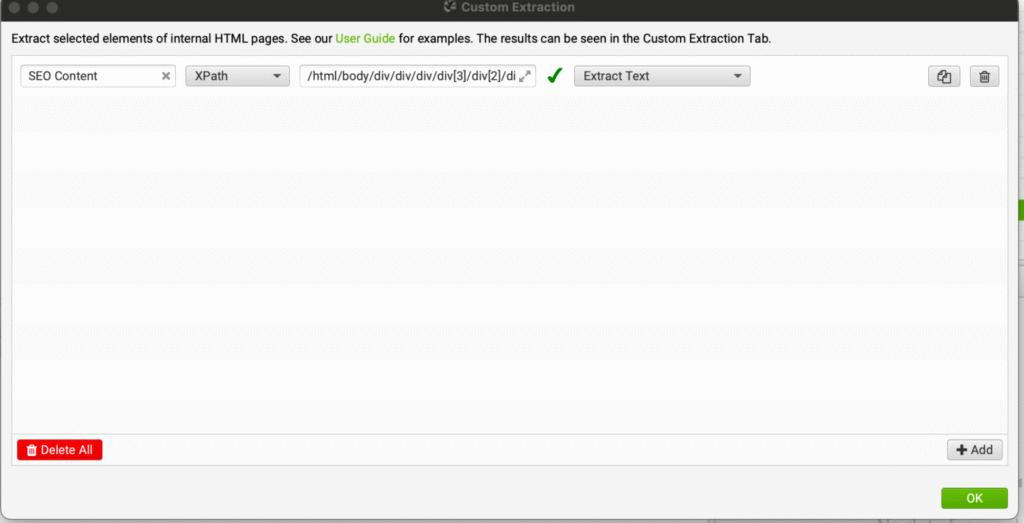Clear the SEO Content extractor name
Screen dimensions: 1024x523
[166, 76]
